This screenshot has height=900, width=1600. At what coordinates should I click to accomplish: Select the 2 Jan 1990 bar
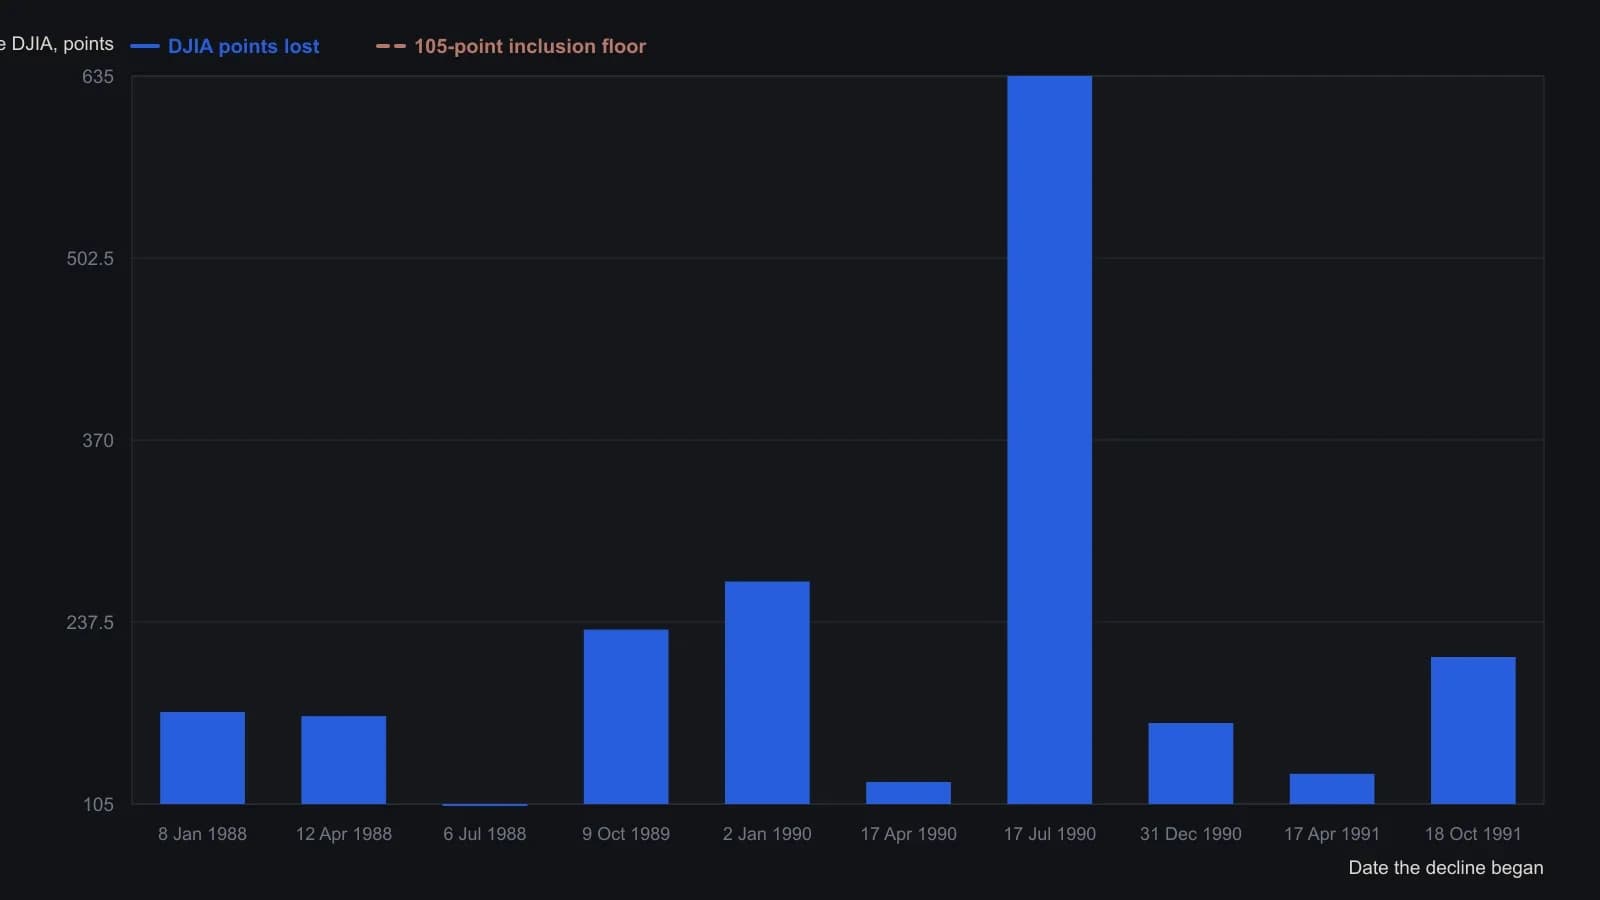pyautogui.click(x=767, y=692)
